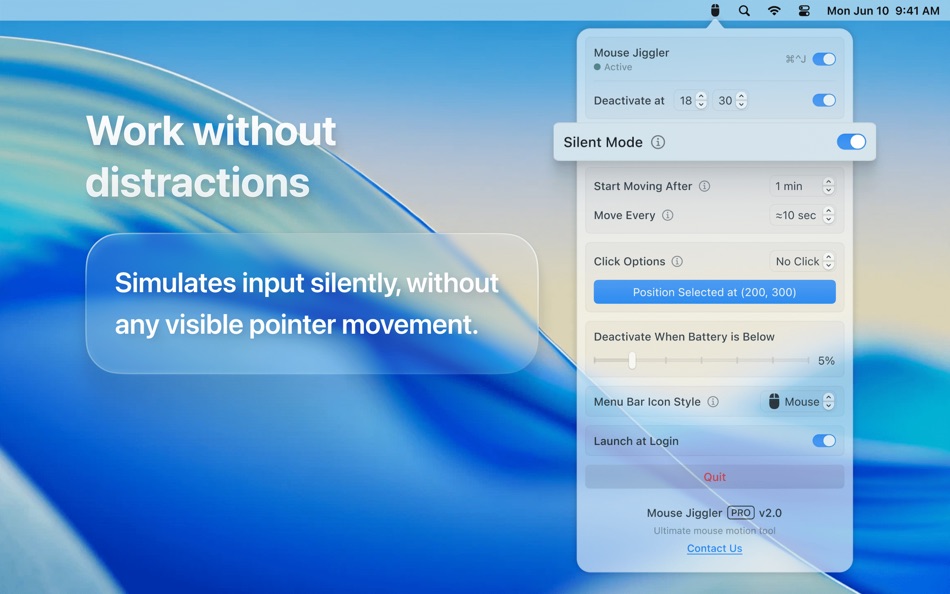Click the ⌘^J shortcut label
This screenshot has width=950, height=594.
point(796,59)
